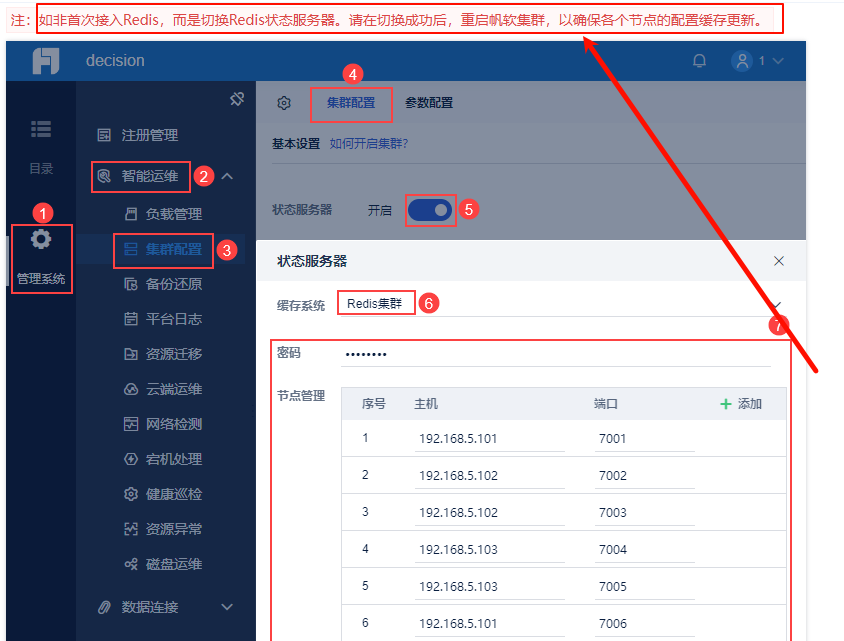Screen dimensions: 844x641
Task: Click the 云端运维 icon
Action: (x=131, y=389)
